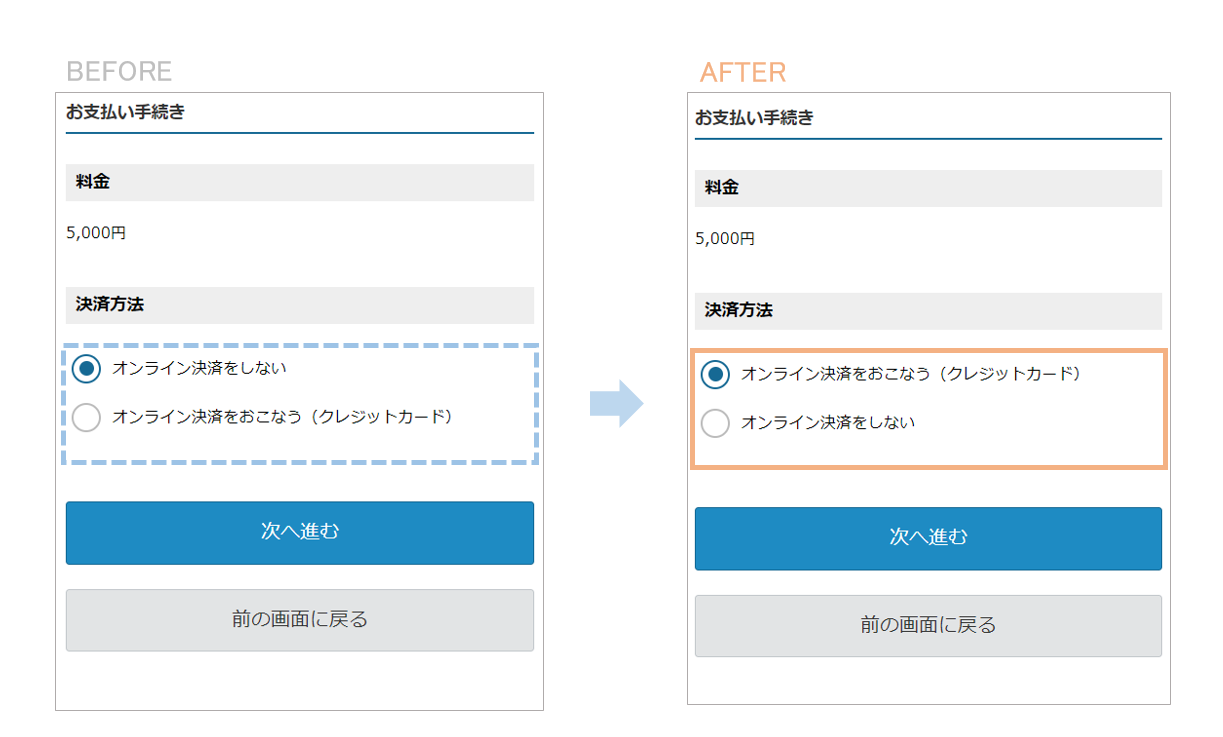Click 次へ進む button in BEFORE panel
The height and width of the screenshot is (737, 1223).
[299, 533]
